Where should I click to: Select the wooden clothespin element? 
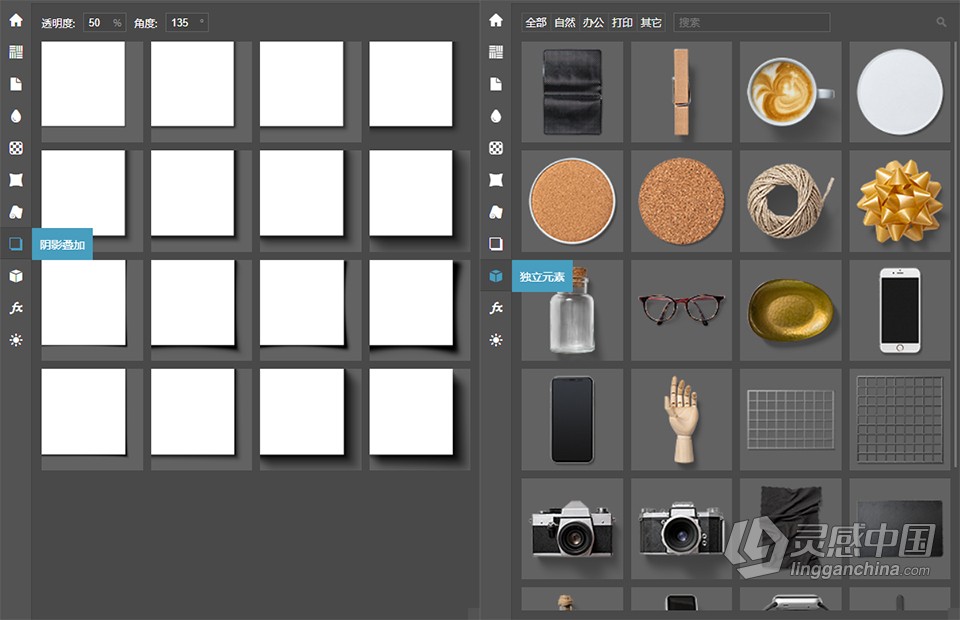[681, 92]
